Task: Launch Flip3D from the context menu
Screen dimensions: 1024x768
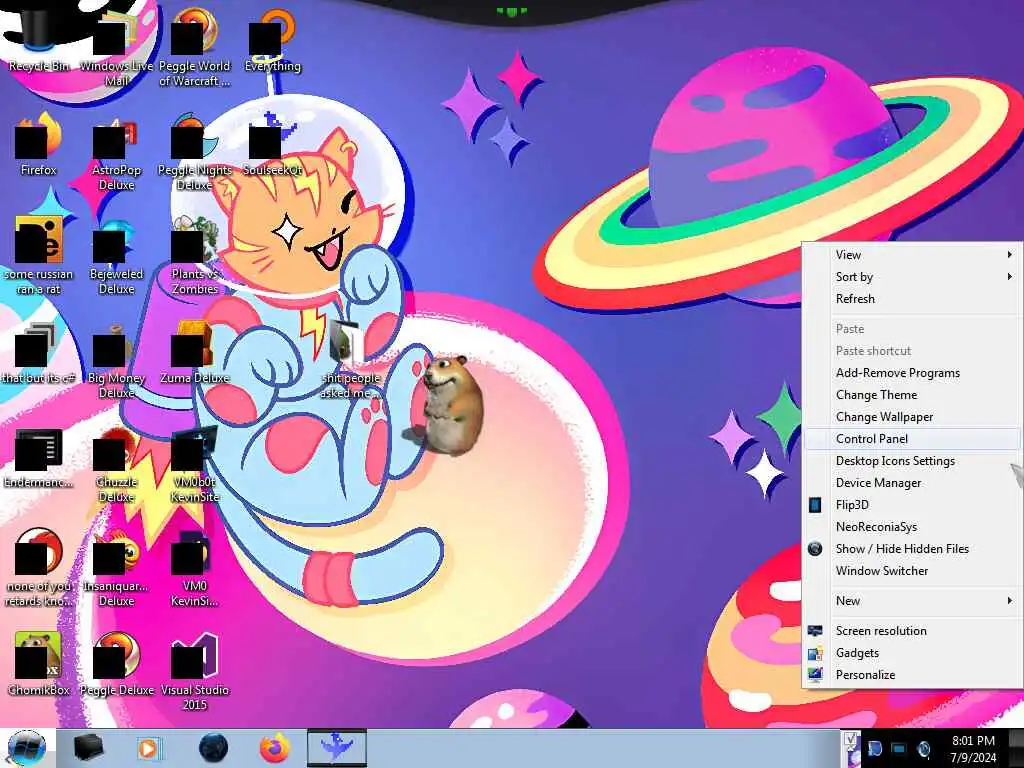Action: click(912, 505)
